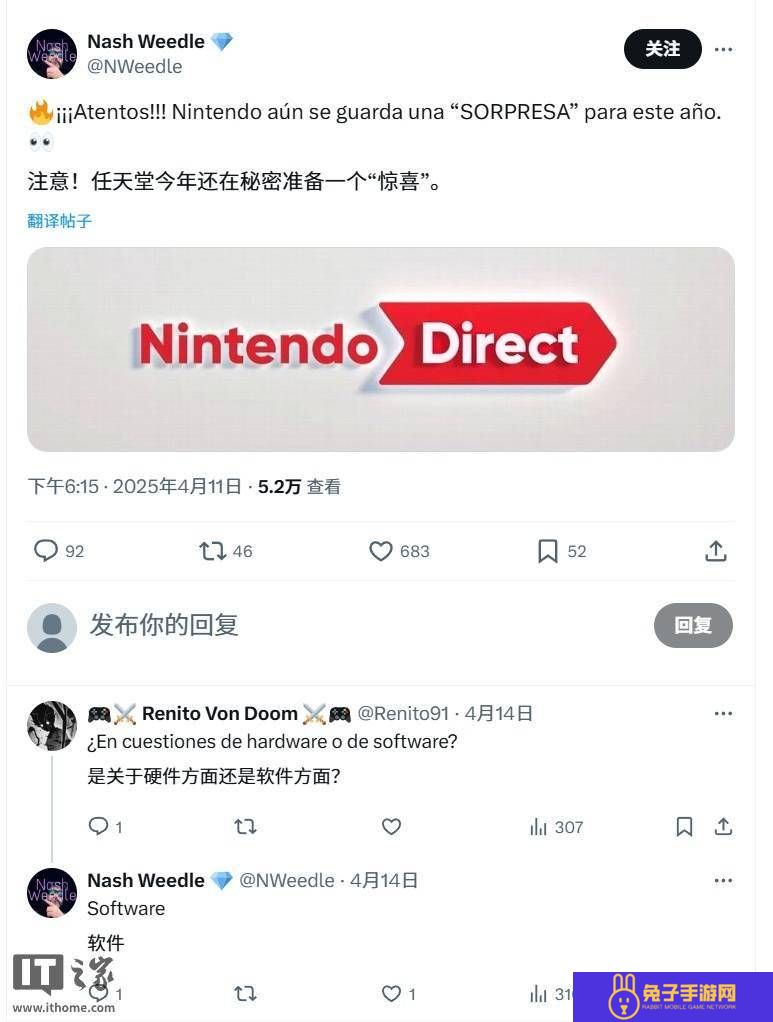
Task: Share the main Nintendo post
Action: (x=716, y=551)
